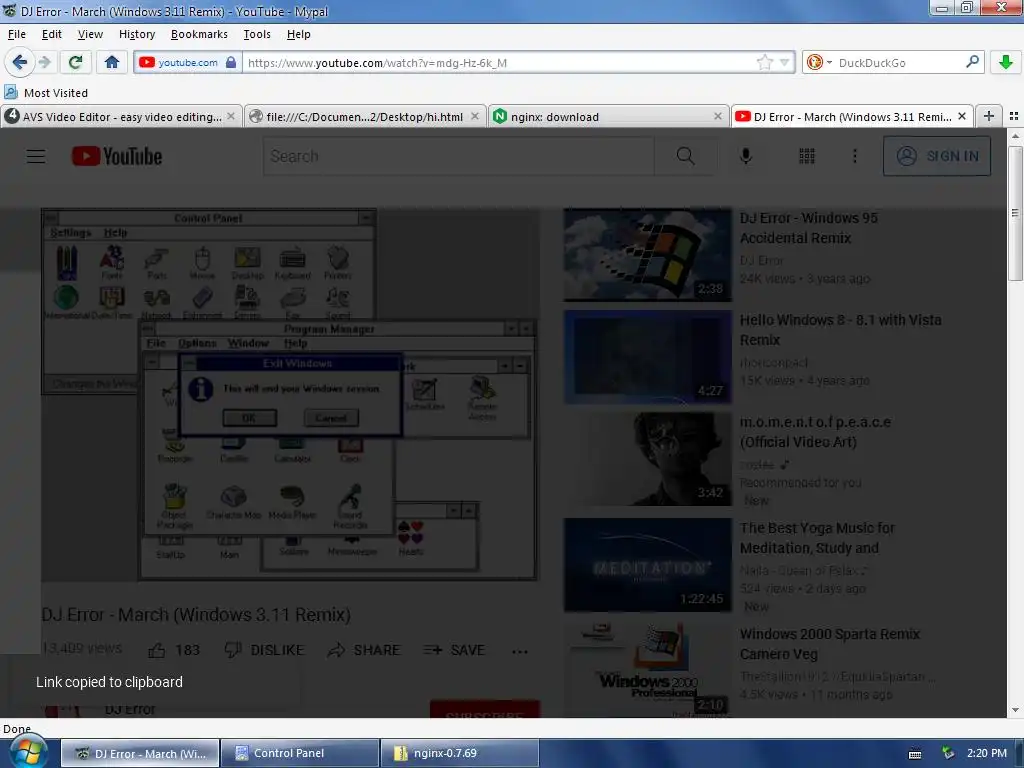Open Hello Windows 8 - 8.1 Vista Remix title

coord(840,330)
